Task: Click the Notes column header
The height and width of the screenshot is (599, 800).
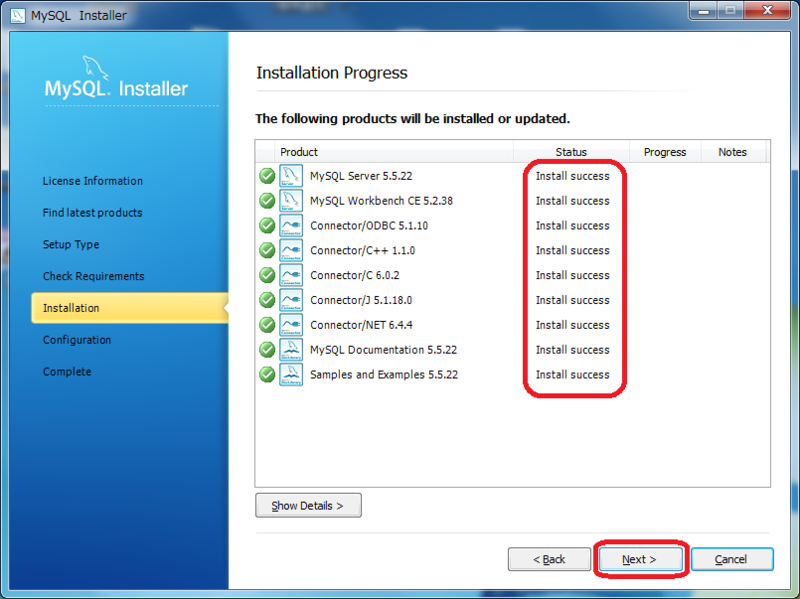Action: 733,152
